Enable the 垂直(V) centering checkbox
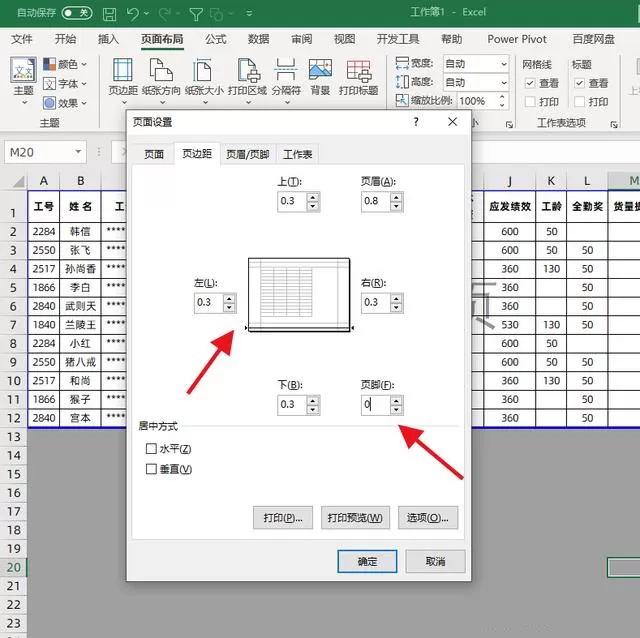The image size is (640, 638). coord(151,469)
